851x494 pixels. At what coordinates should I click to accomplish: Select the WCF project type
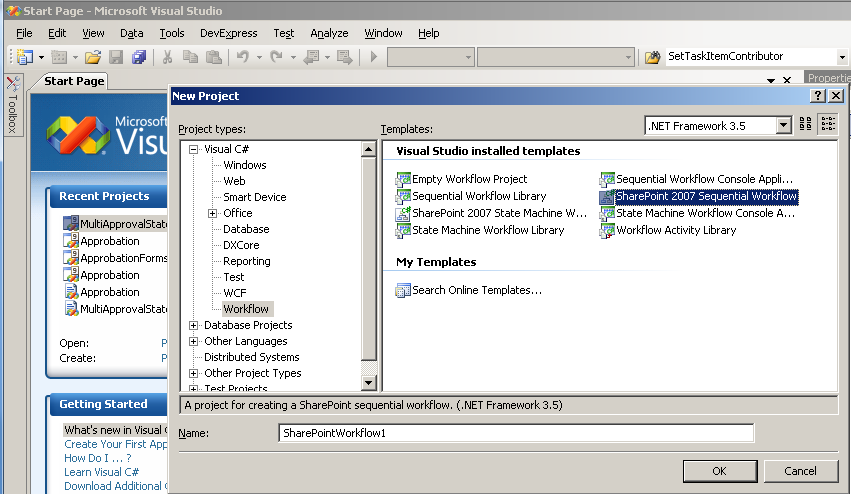(x=235, y=293)
